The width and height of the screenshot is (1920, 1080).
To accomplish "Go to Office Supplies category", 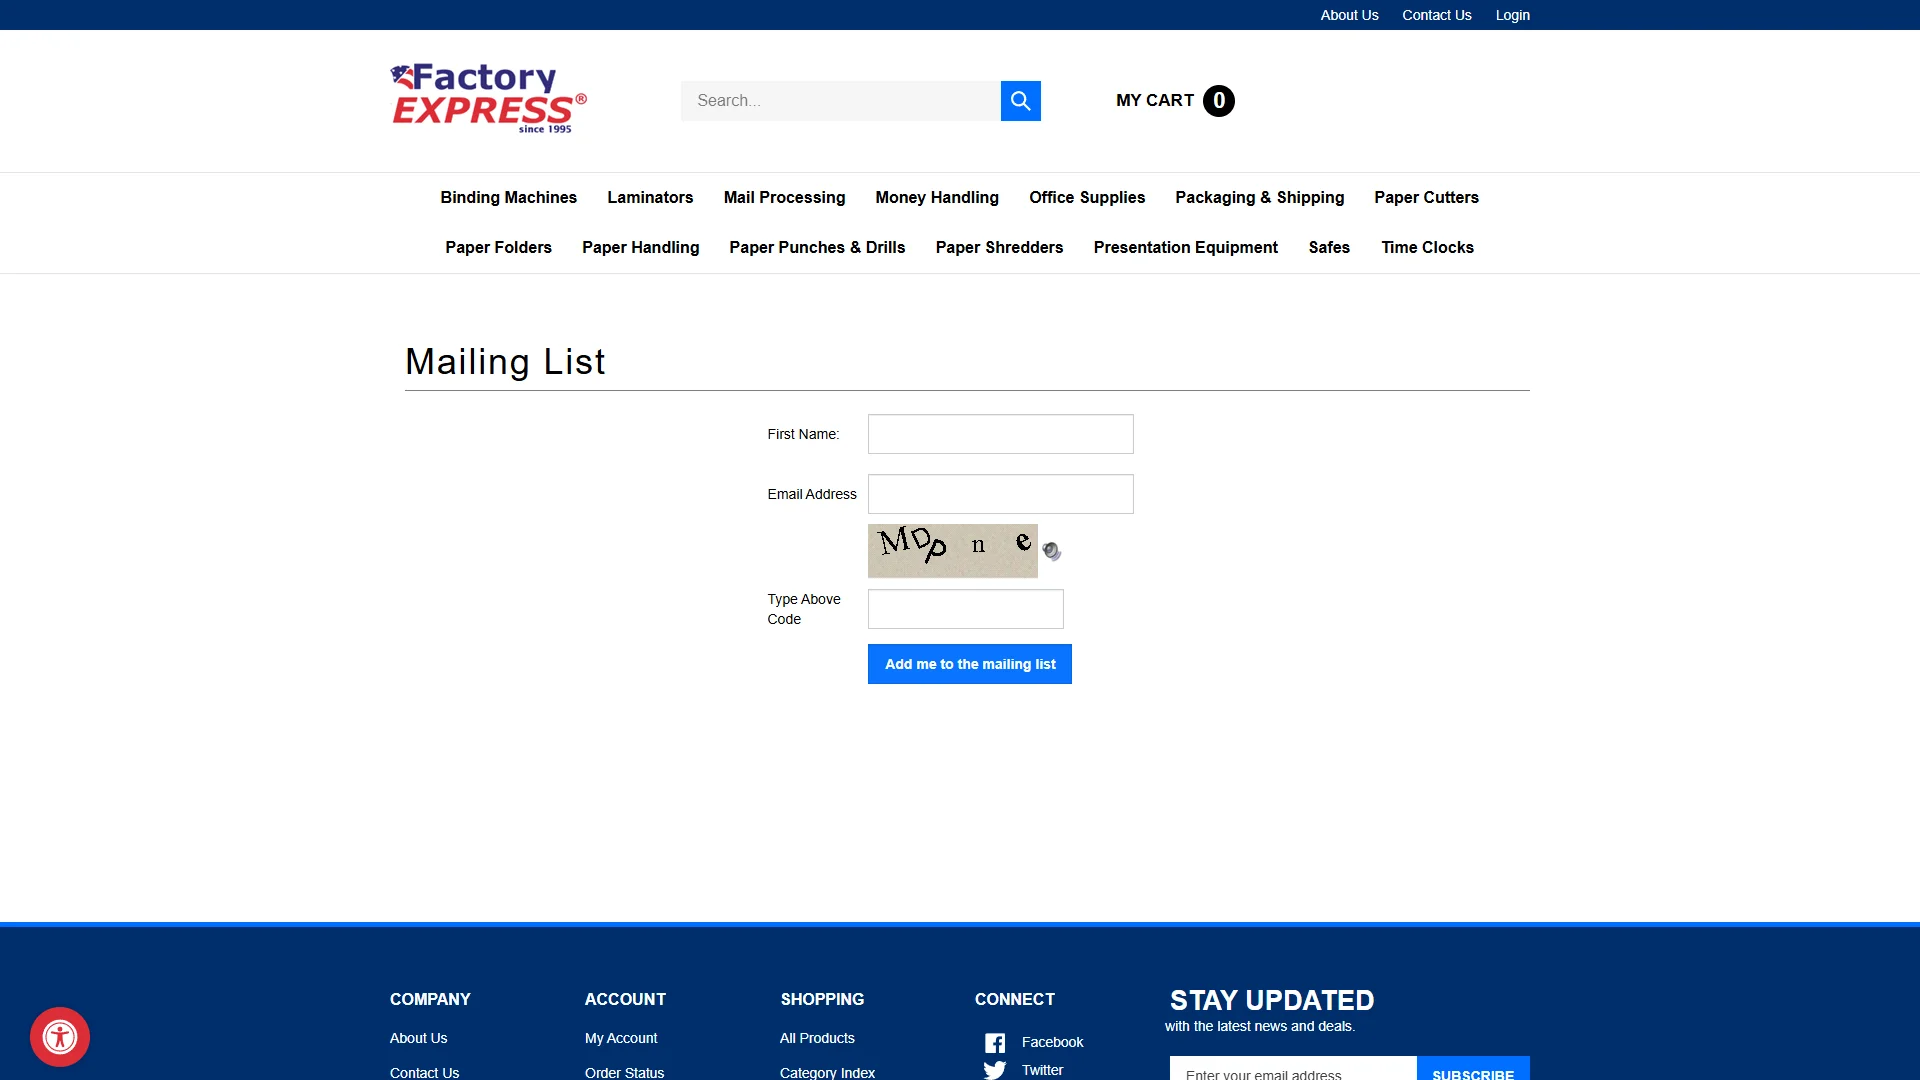I will (x=1087, y=198).
